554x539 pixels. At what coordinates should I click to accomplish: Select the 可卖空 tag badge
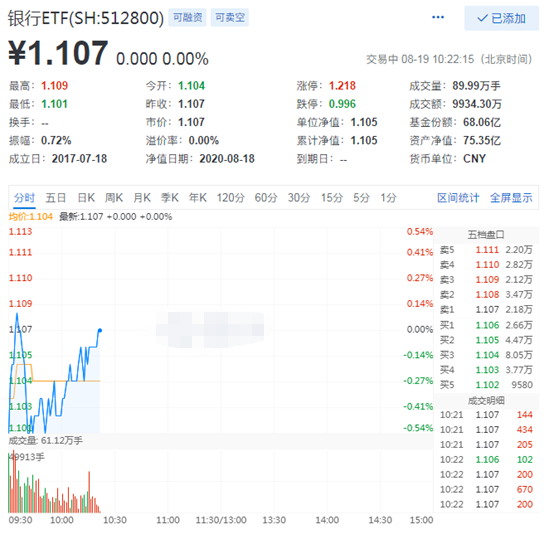(x=230, y=17)
